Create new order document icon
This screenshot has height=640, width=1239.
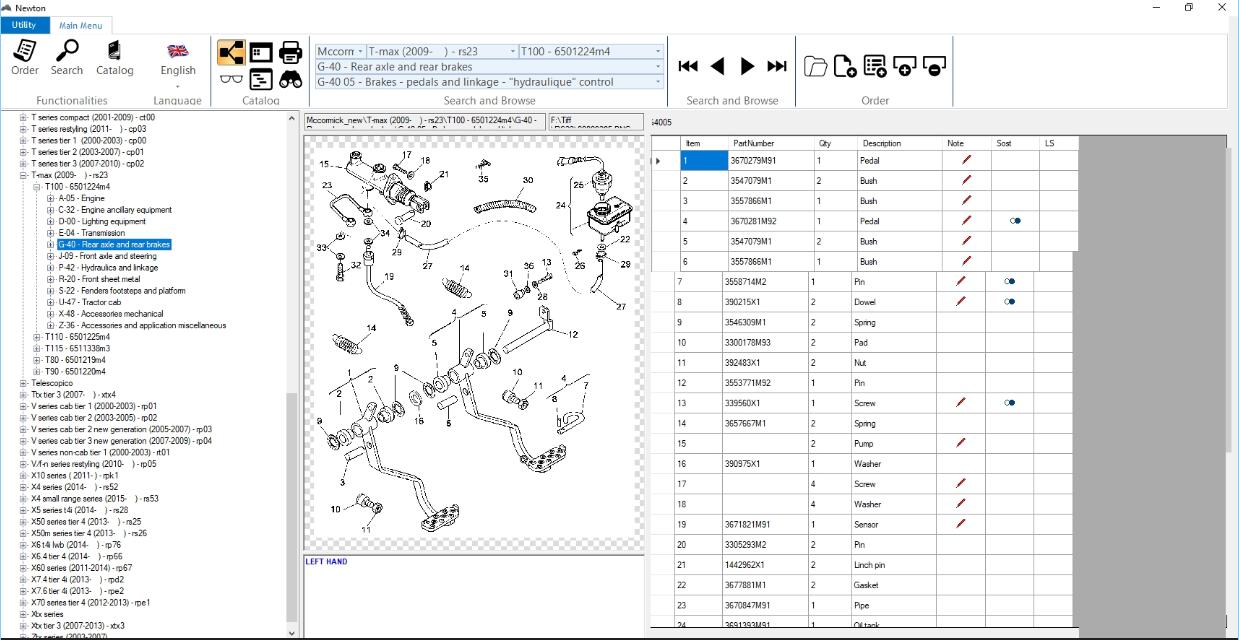point(845,66)
